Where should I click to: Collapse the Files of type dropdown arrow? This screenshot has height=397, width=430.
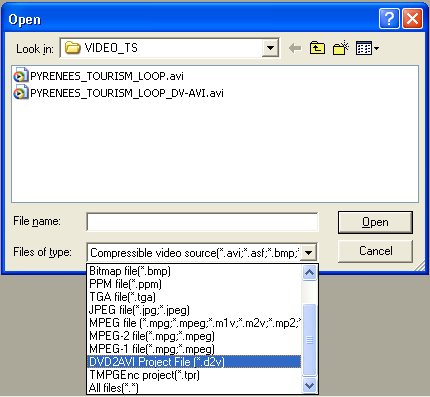(x=309, y=253)
